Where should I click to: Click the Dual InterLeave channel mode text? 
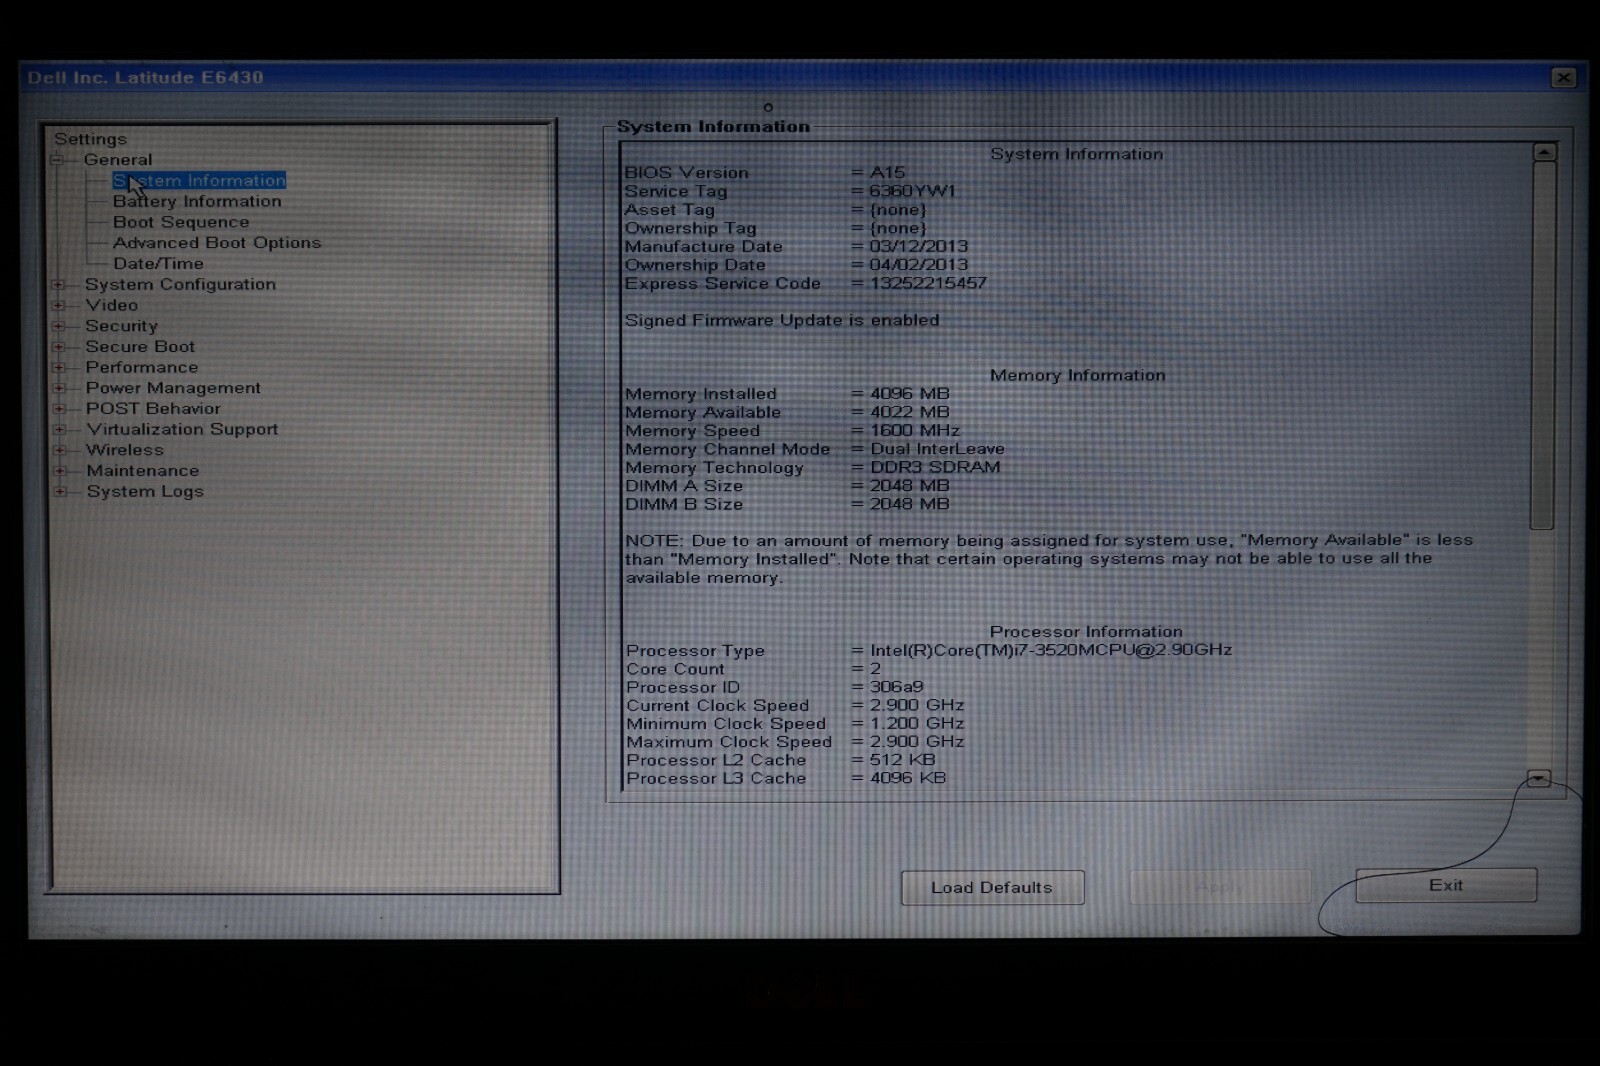pyautogui.click(x=937, y=449)
